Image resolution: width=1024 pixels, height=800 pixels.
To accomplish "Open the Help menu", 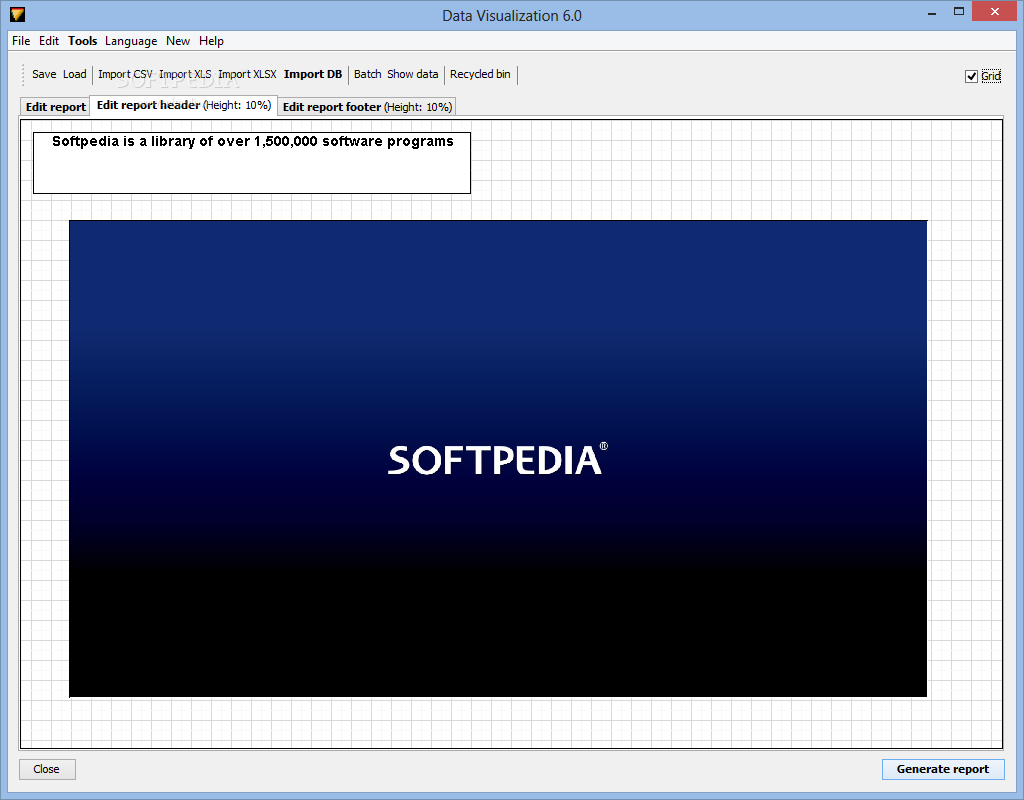I will pos(211,40).
